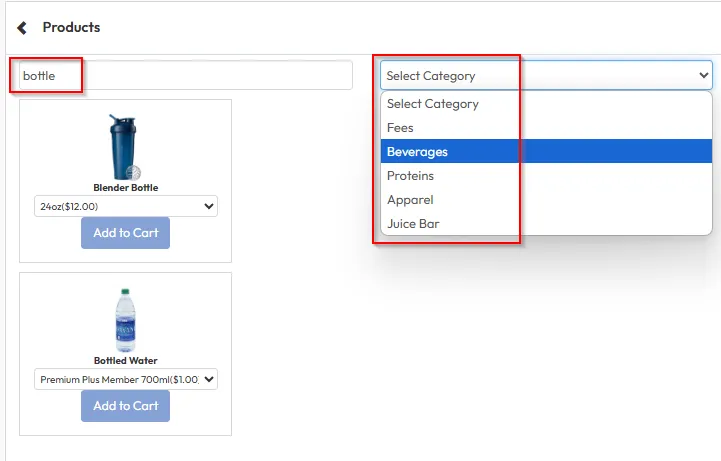721x461 pixels.
Task: Choose Apparel from the category options
Action: coord(410,200)
